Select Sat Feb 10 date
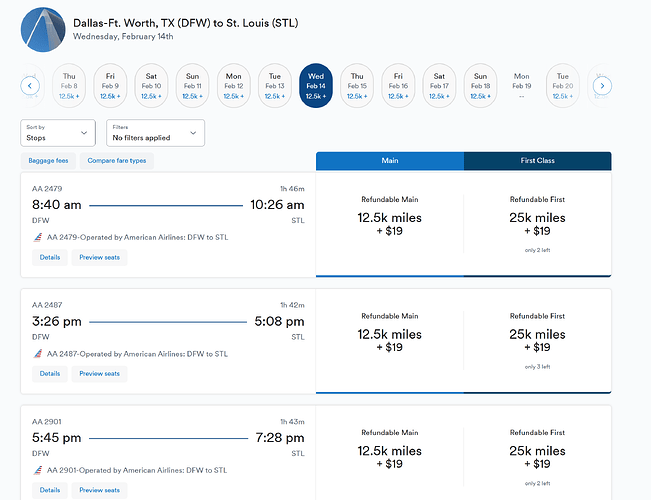The width and height of the screenshot is (651, 500). (x=151, y=86)
